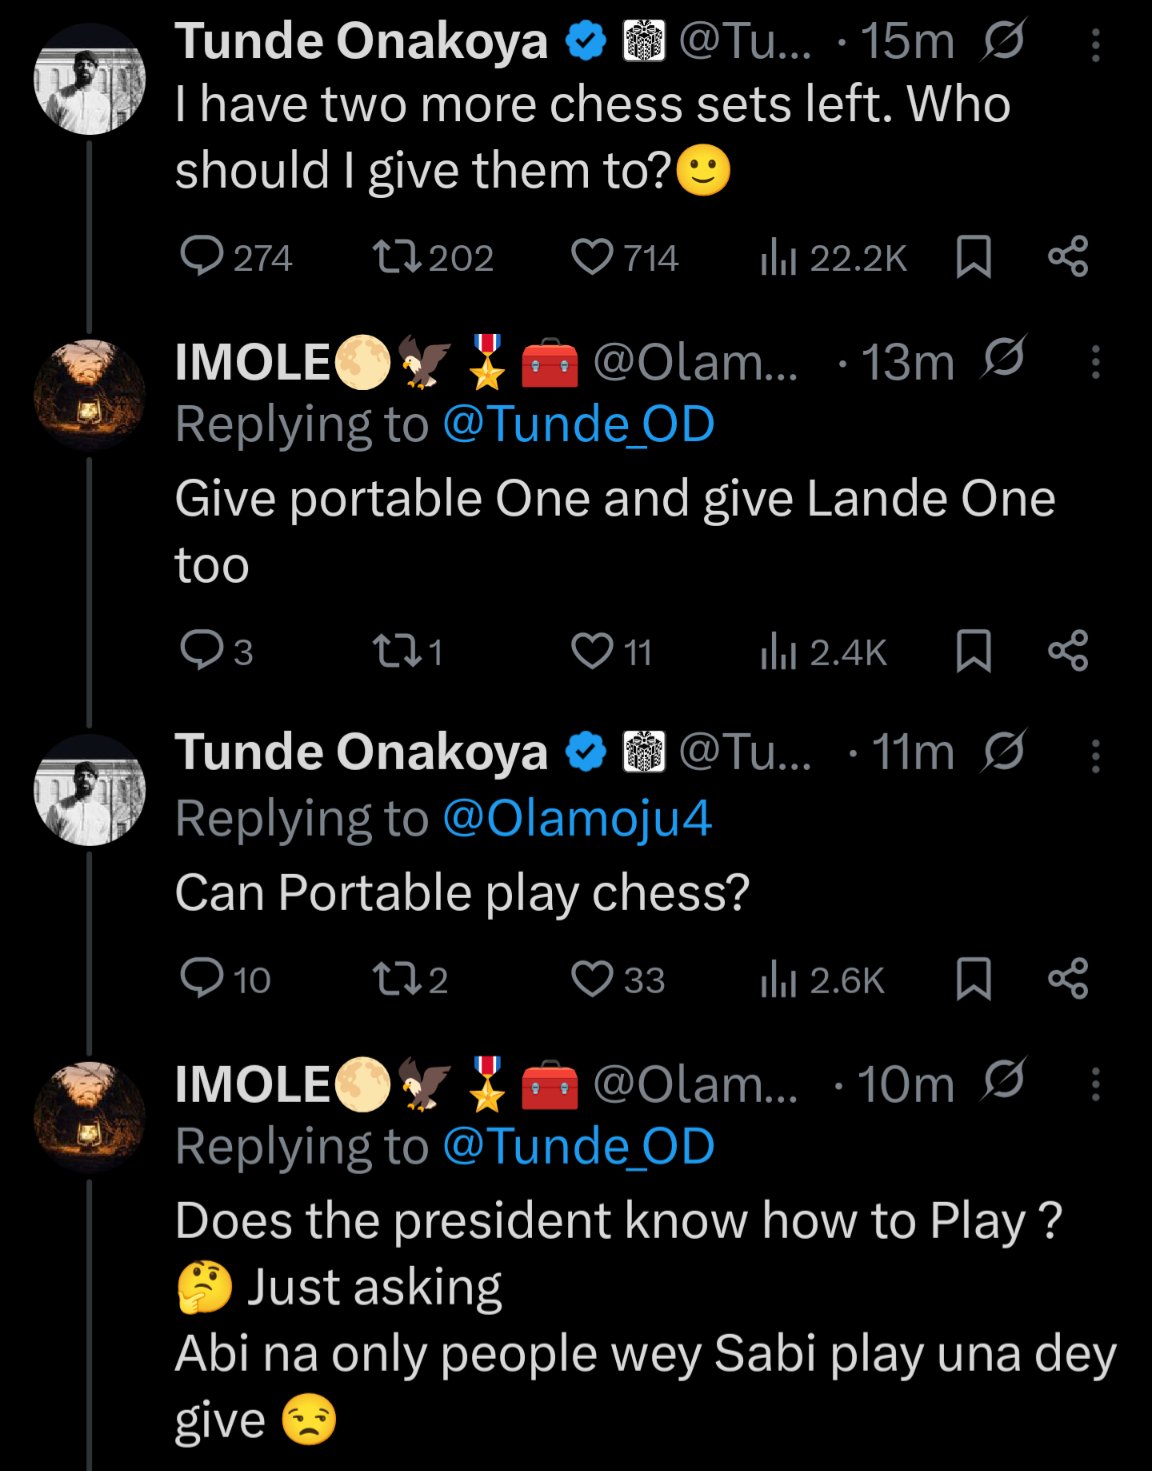
Task: Open the first @Tunde_OD mention link
Action: 578,424
